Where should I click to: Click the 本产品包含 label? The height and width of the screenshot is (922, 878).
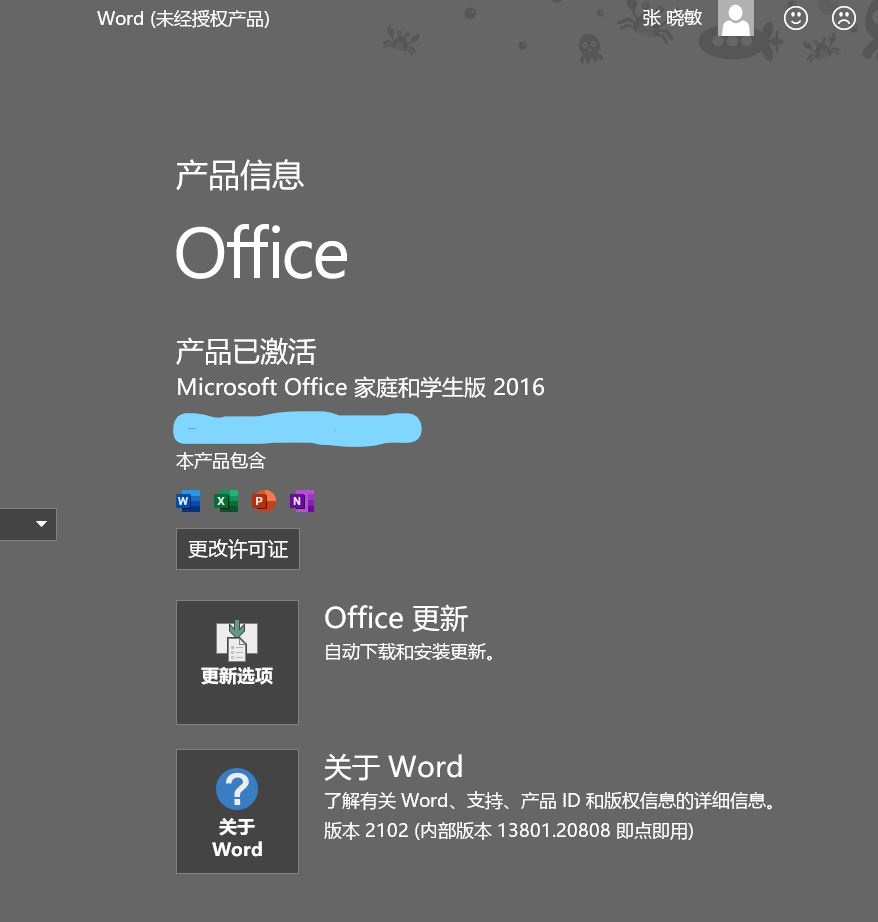221,461
